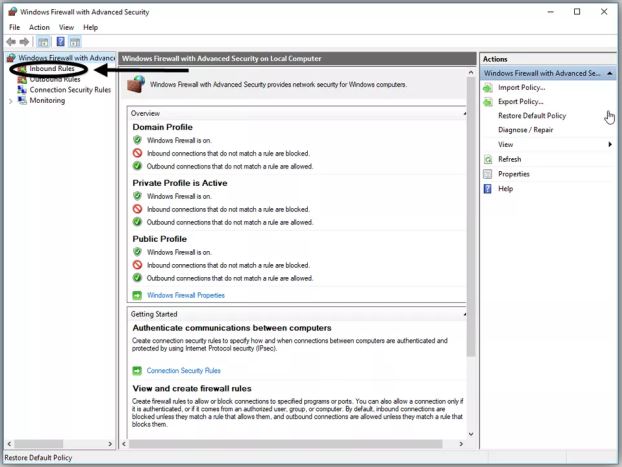The image size is (622, 467).
Task: Select Monitoring in the left tree
Action: [47, 100]
